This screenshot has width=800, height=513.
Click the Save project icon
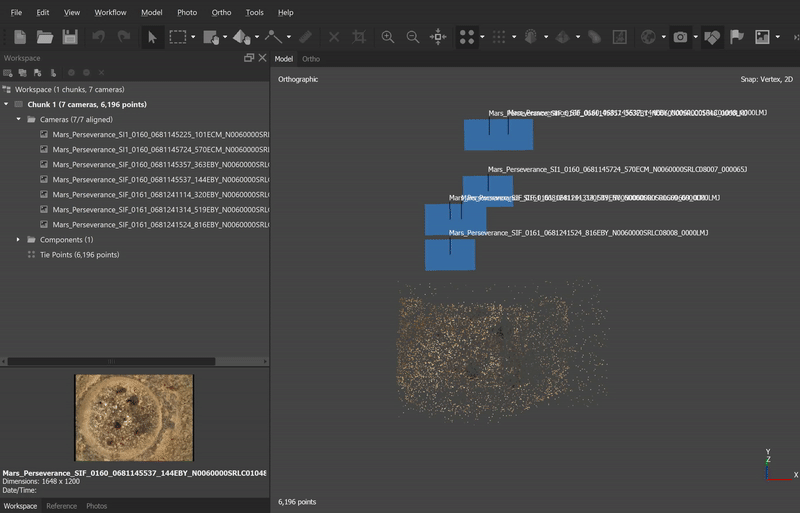click(70, 37)
